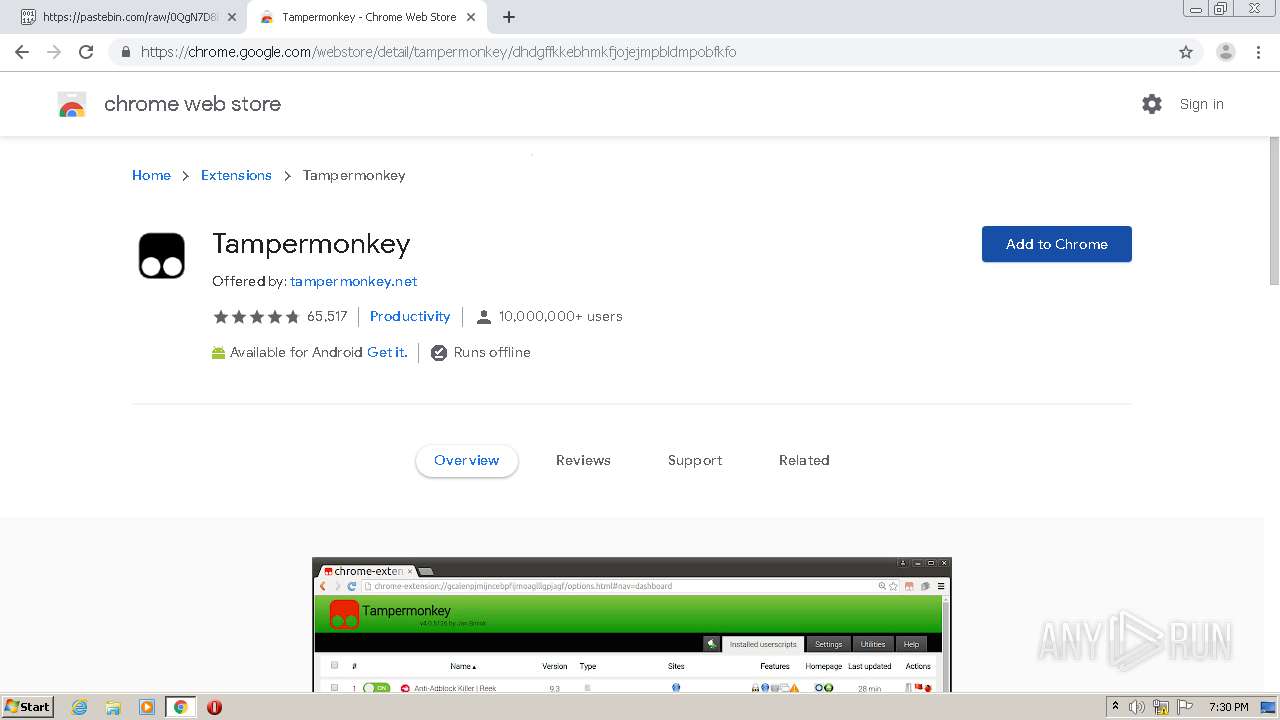Click the Add to Chrome button
Screen dimensions: 1280x720
pyautogui.click(x=1057, y=244)
